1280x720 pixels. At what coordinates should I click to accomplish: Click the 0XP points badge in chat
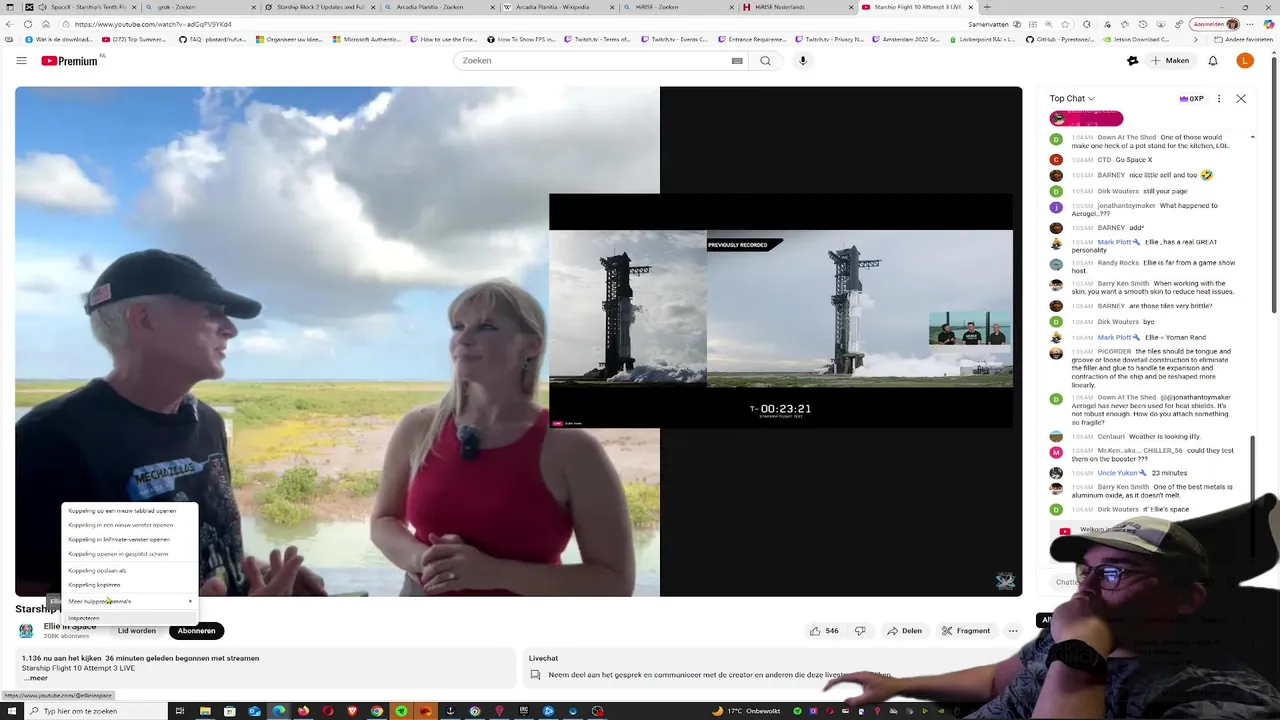pos(1192,99)
